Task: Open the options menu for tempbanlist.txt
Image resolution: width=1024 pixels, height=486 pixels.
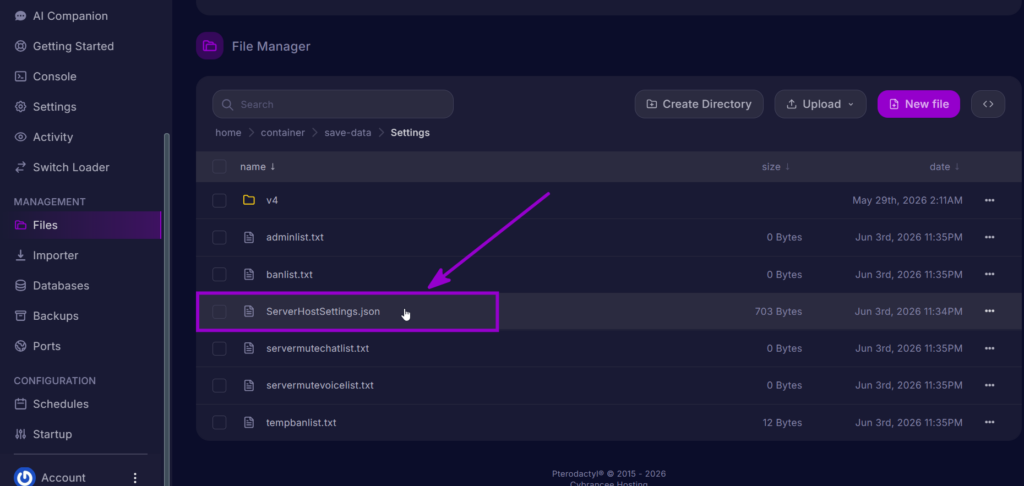Action: click(989, 423)
